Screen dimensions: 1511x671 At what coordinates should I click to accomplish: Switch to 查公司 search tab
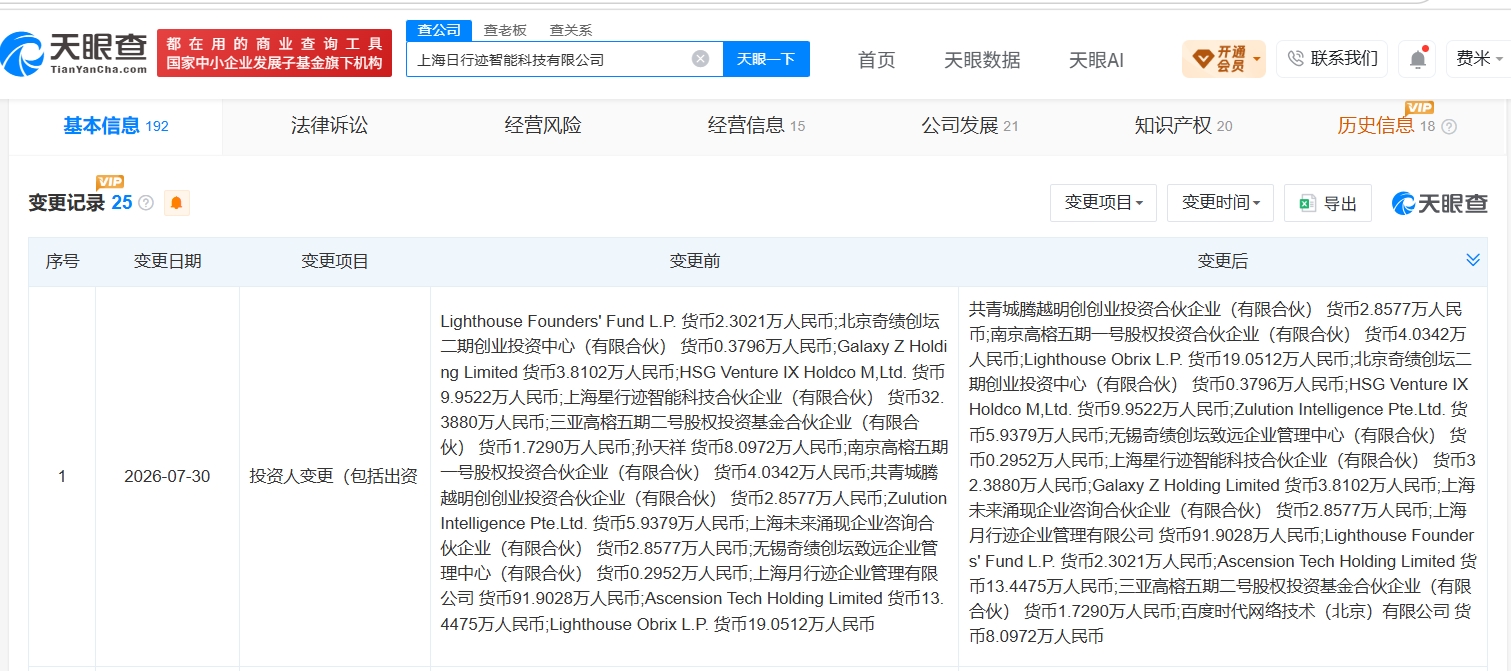point(439,30)
